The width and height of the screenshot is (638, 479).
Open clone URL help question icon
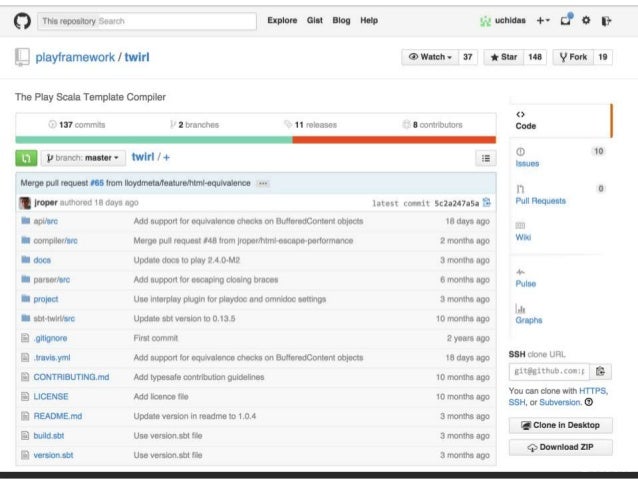pyautogui.click(x=589, y=402)
